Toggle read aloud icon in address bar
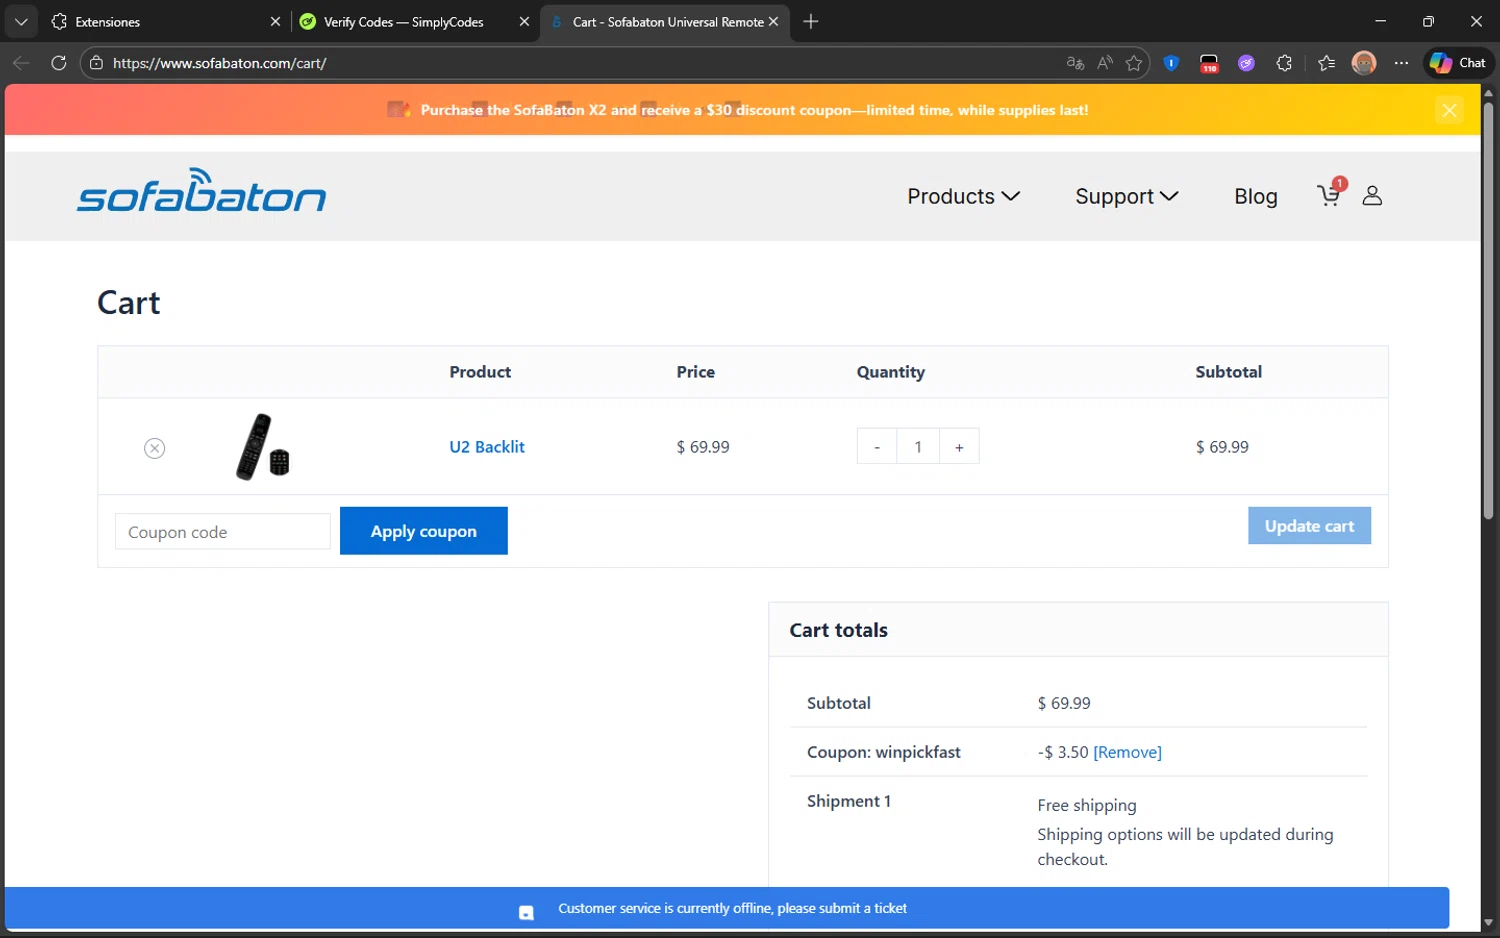Screen dimensions: 1500x938 pos(1105,63)
